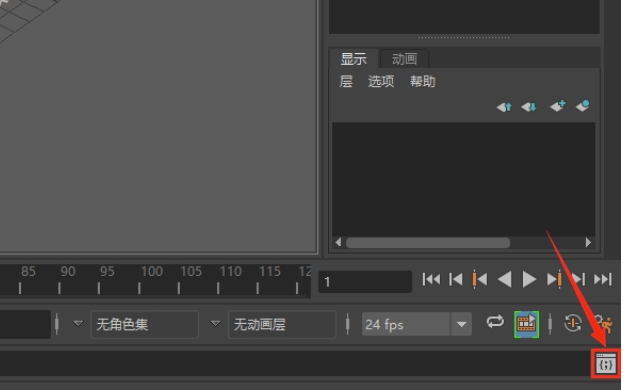
Task: Step forward one frame
Action: click(578, 279)
